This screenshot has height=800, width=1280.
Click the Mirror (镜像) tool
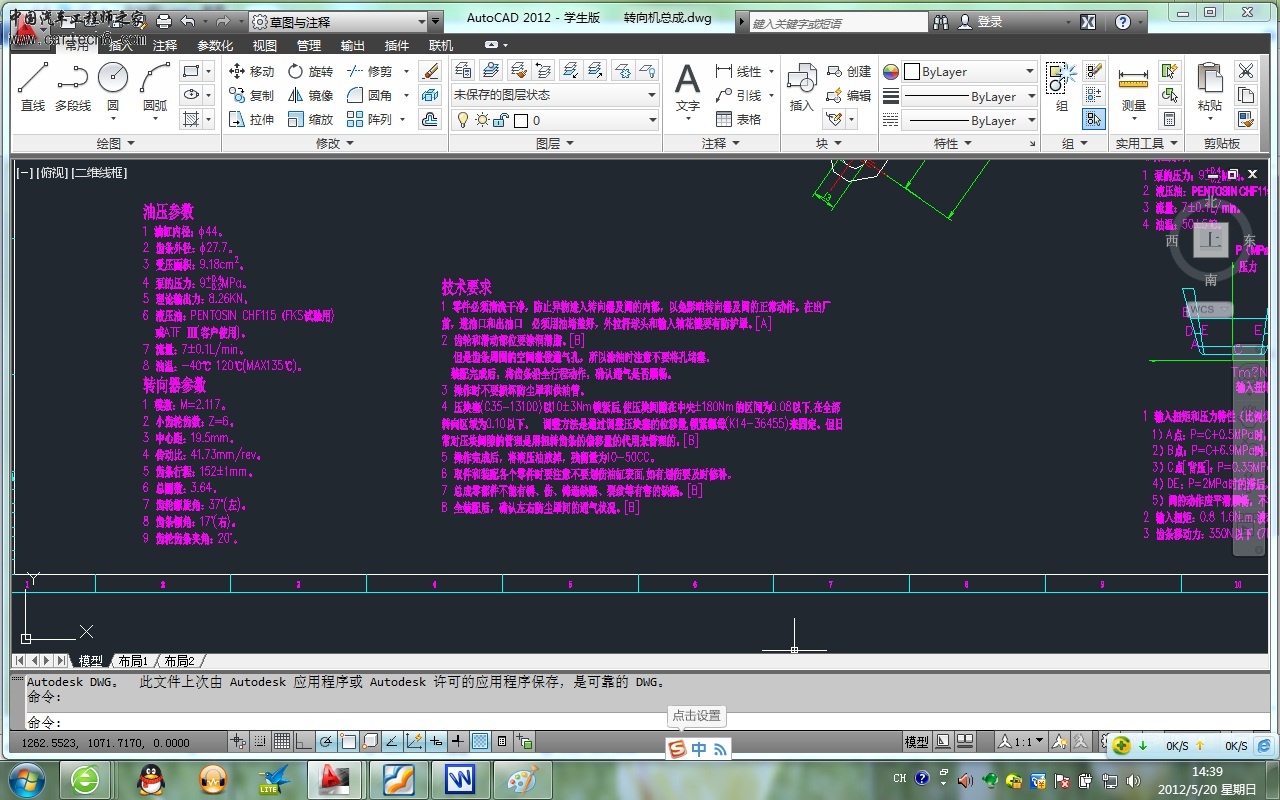(310, 95)
